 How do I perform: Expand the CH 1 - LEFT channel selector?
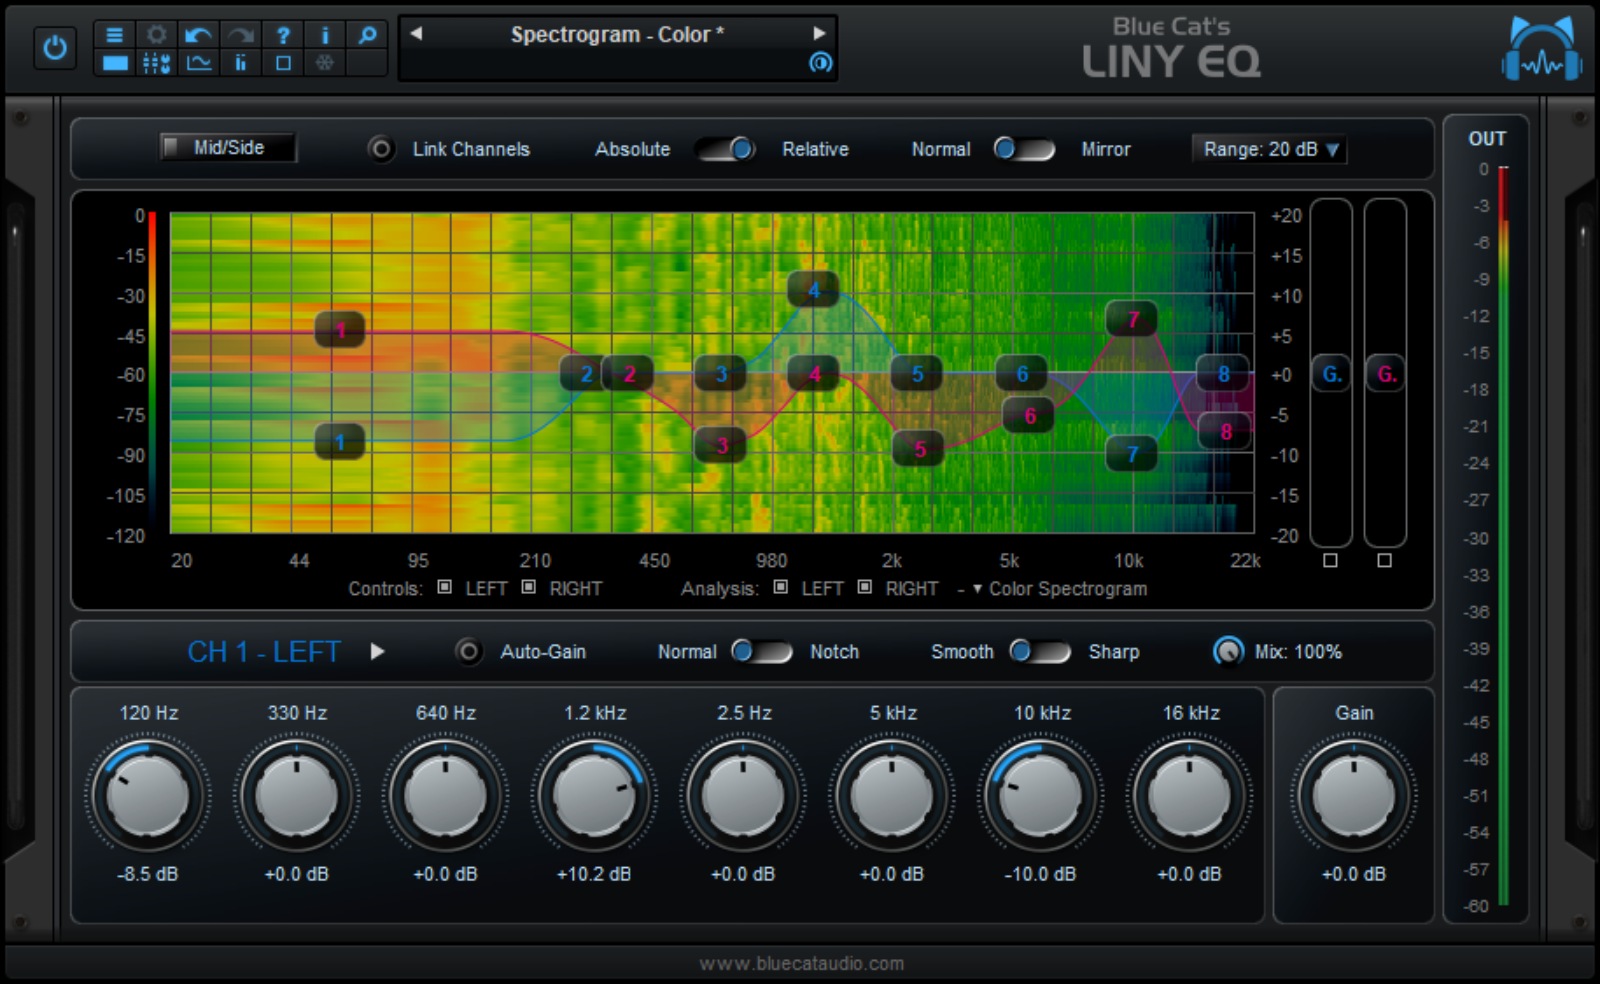378,651
